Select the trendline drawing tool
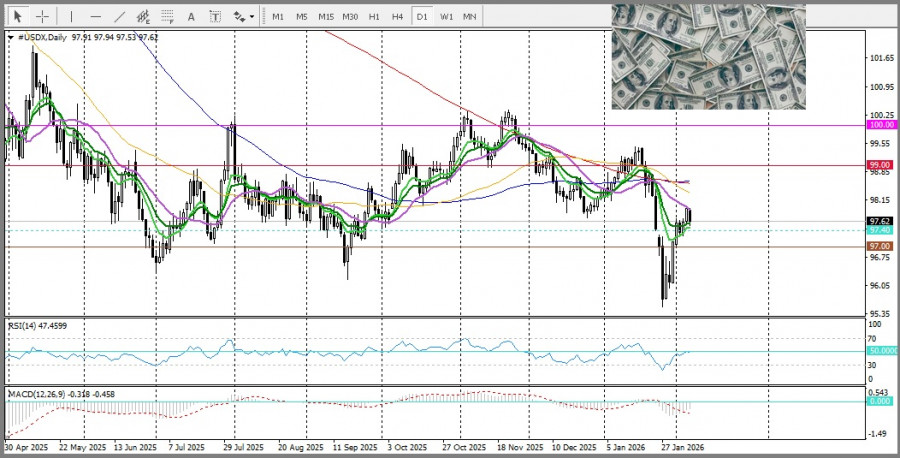This screenshot has height=458, width=900. [x=120, y=17]
